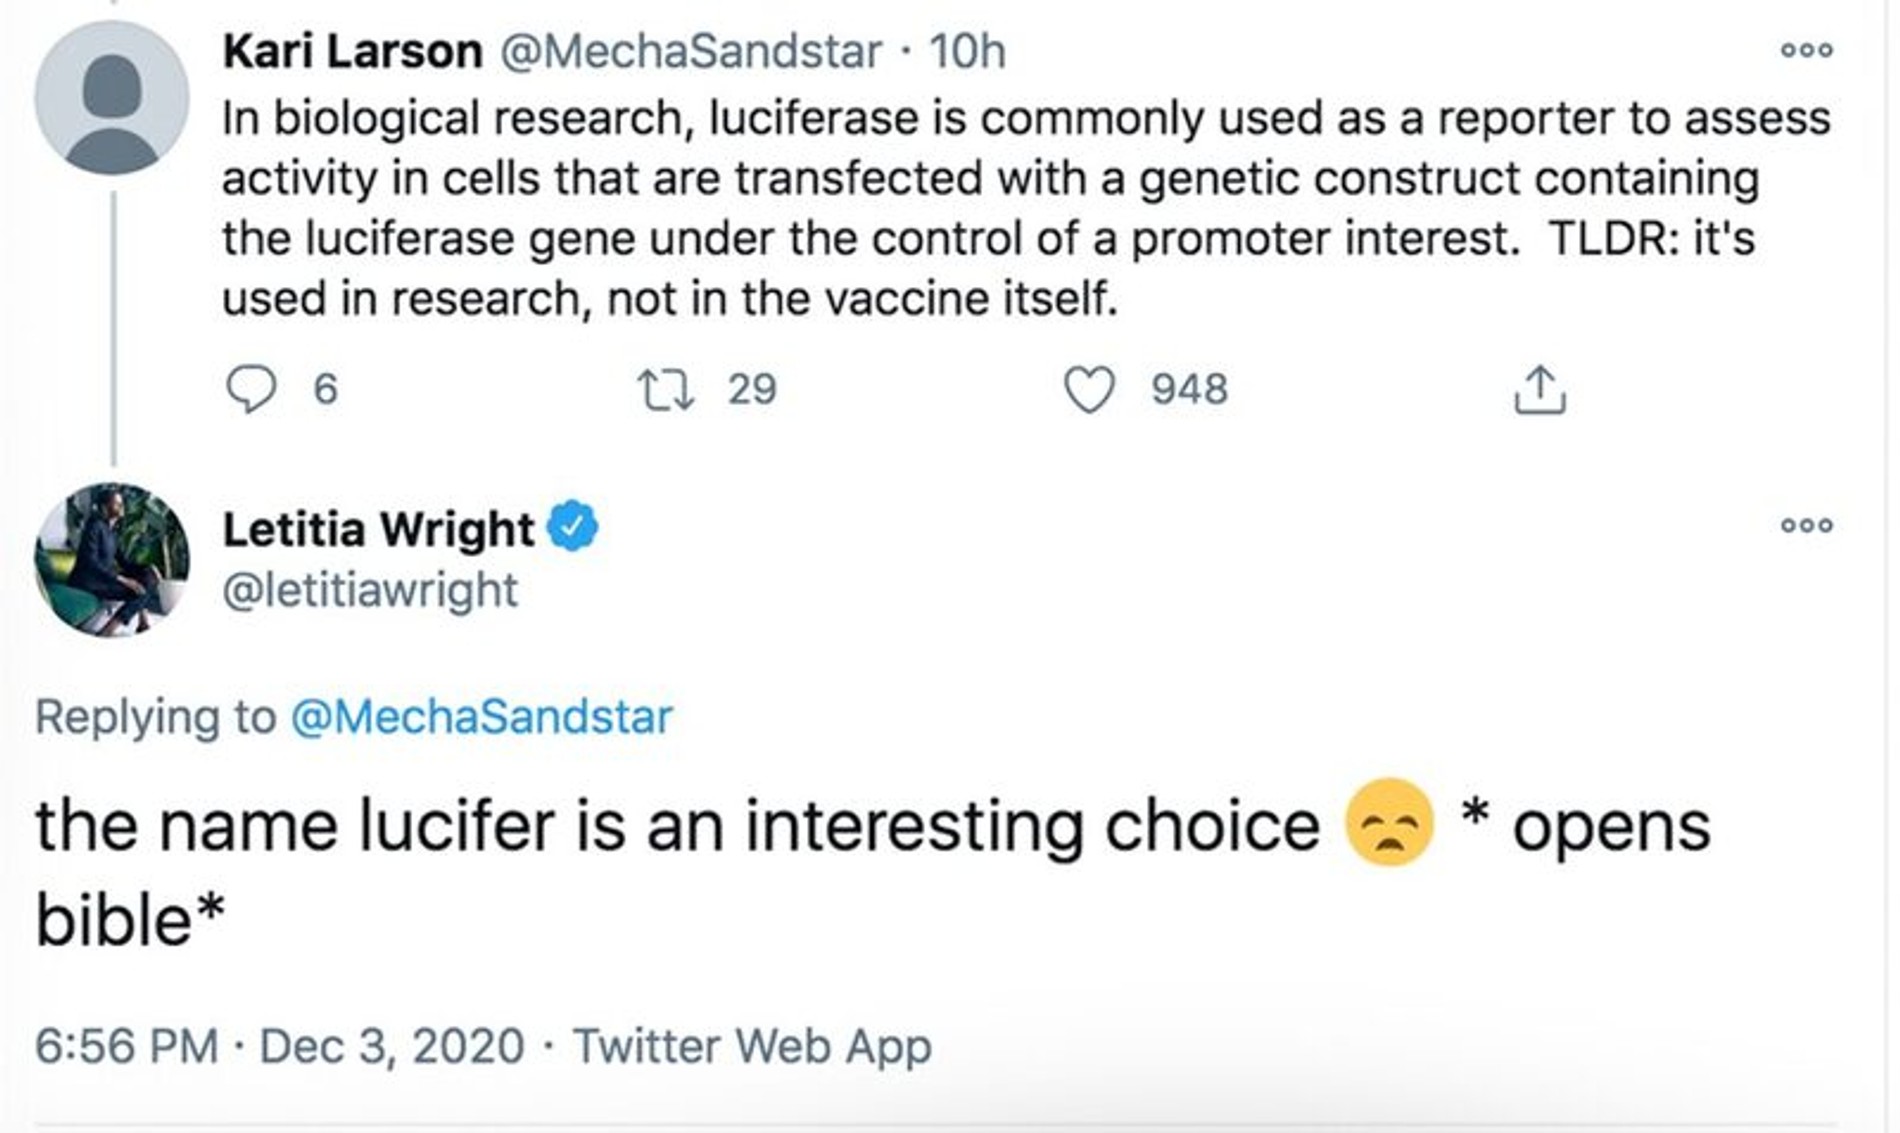This screenshot has width=1900, height=1133.
Task: Click the Kari Larson display name
Action: point(352,51)
